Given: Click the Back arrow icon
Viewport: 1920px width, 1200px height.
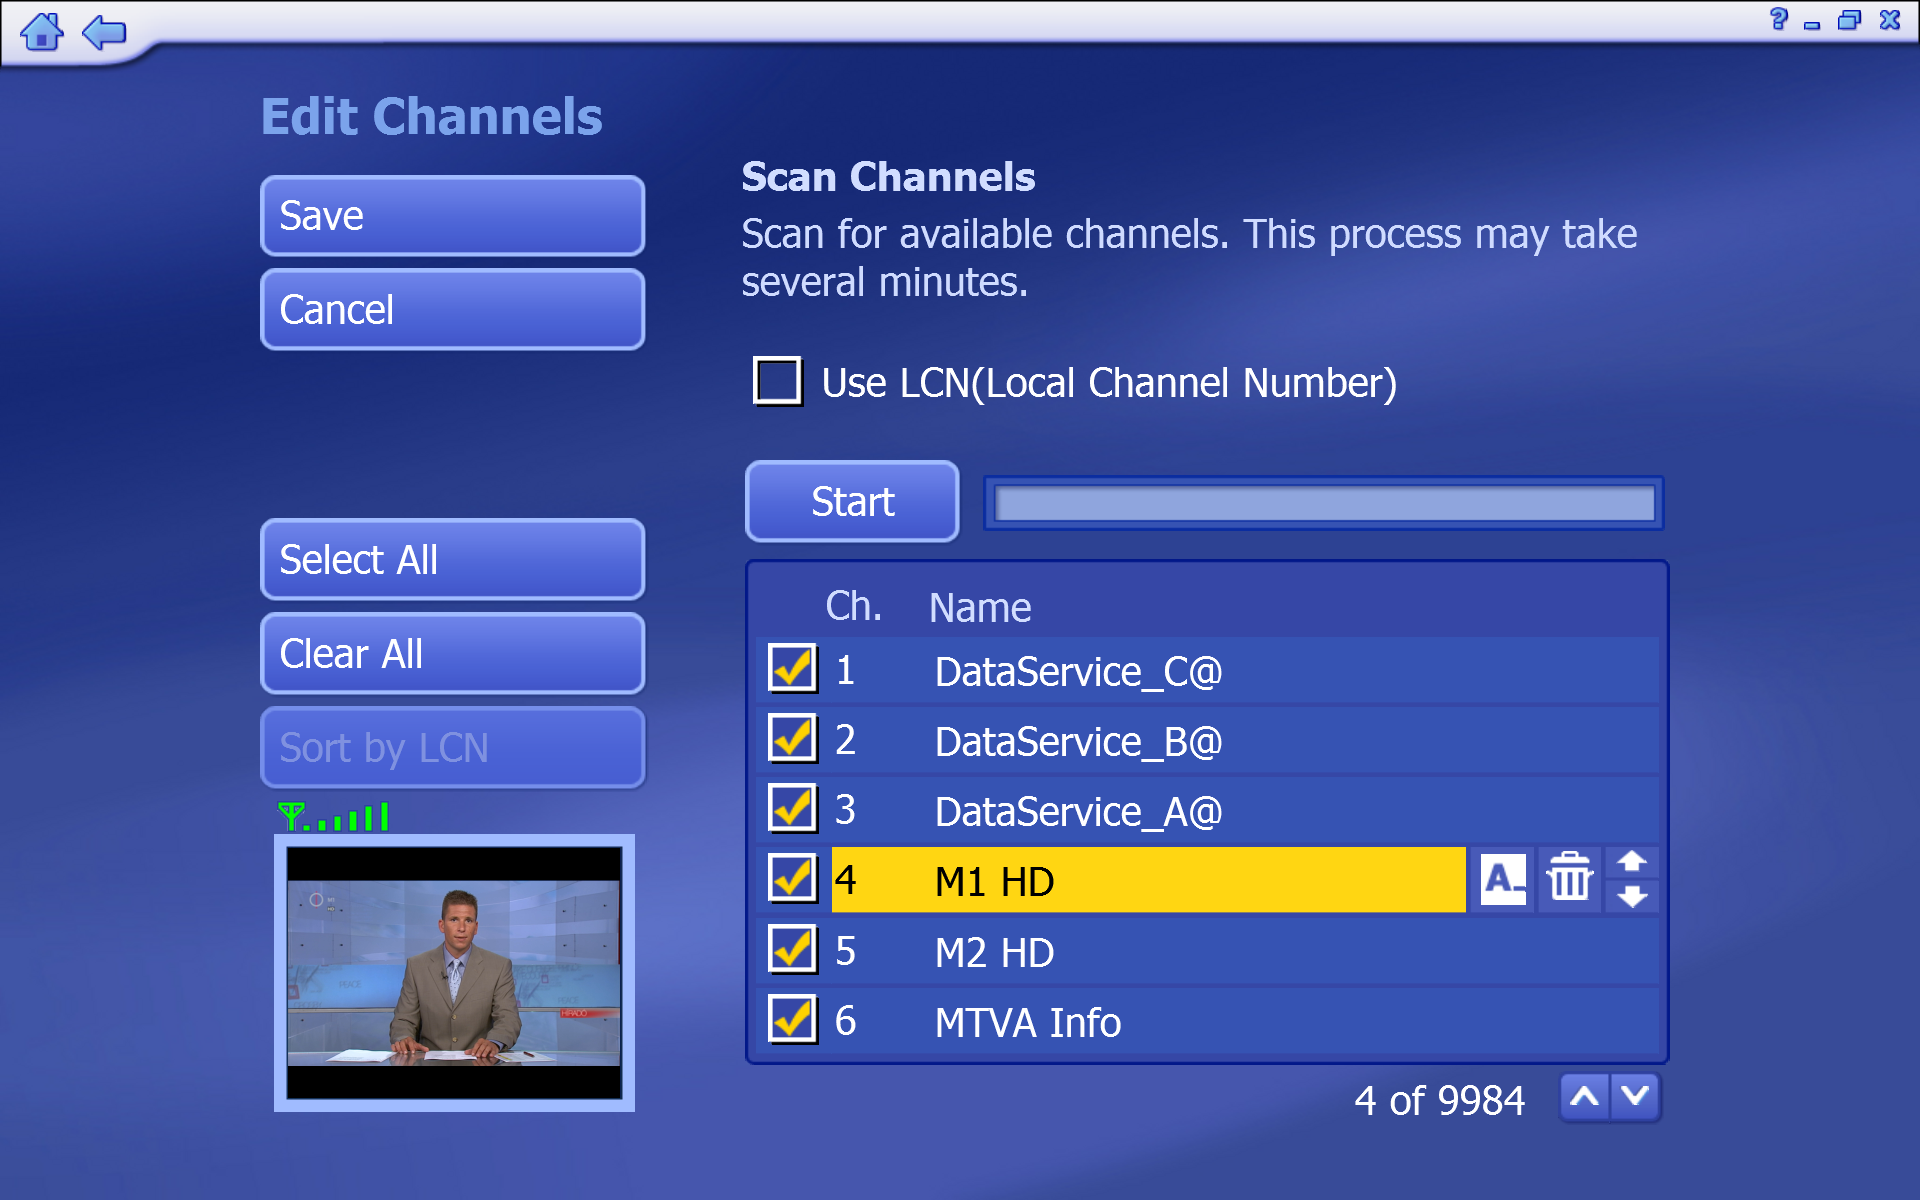Looking at the screenshot, I should click(x=104, y=32).
